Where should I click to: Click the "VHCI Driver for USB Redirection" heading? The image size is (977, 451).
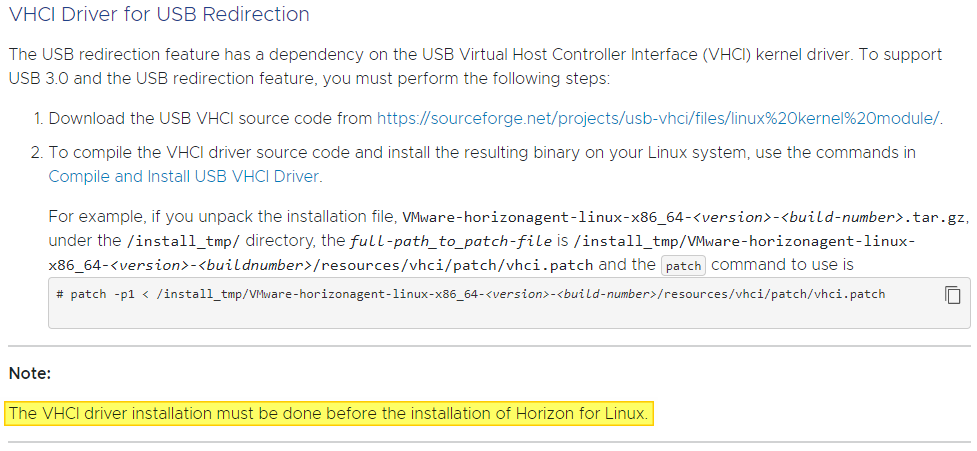[x=159, y=15]
